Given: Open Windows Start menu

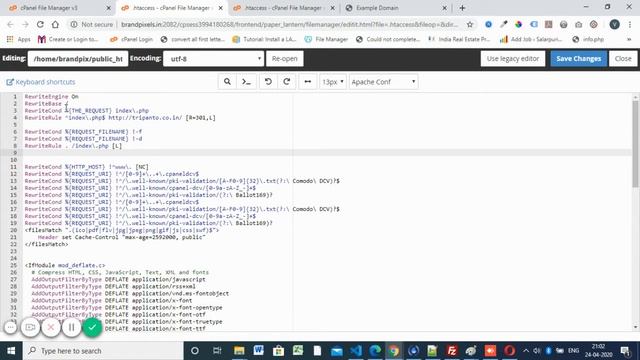Looking at the screenshot, I should click(x=11, y=351).
